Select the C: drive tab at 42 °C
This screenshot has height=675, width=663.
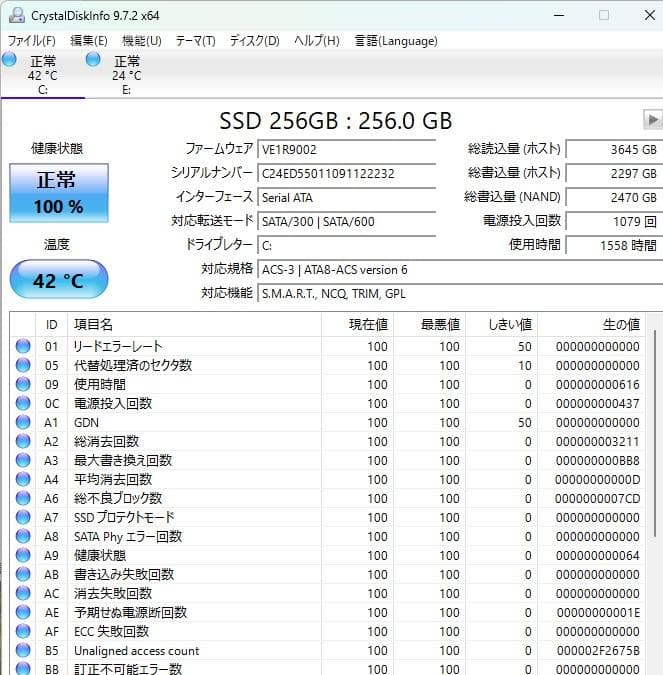43,74
